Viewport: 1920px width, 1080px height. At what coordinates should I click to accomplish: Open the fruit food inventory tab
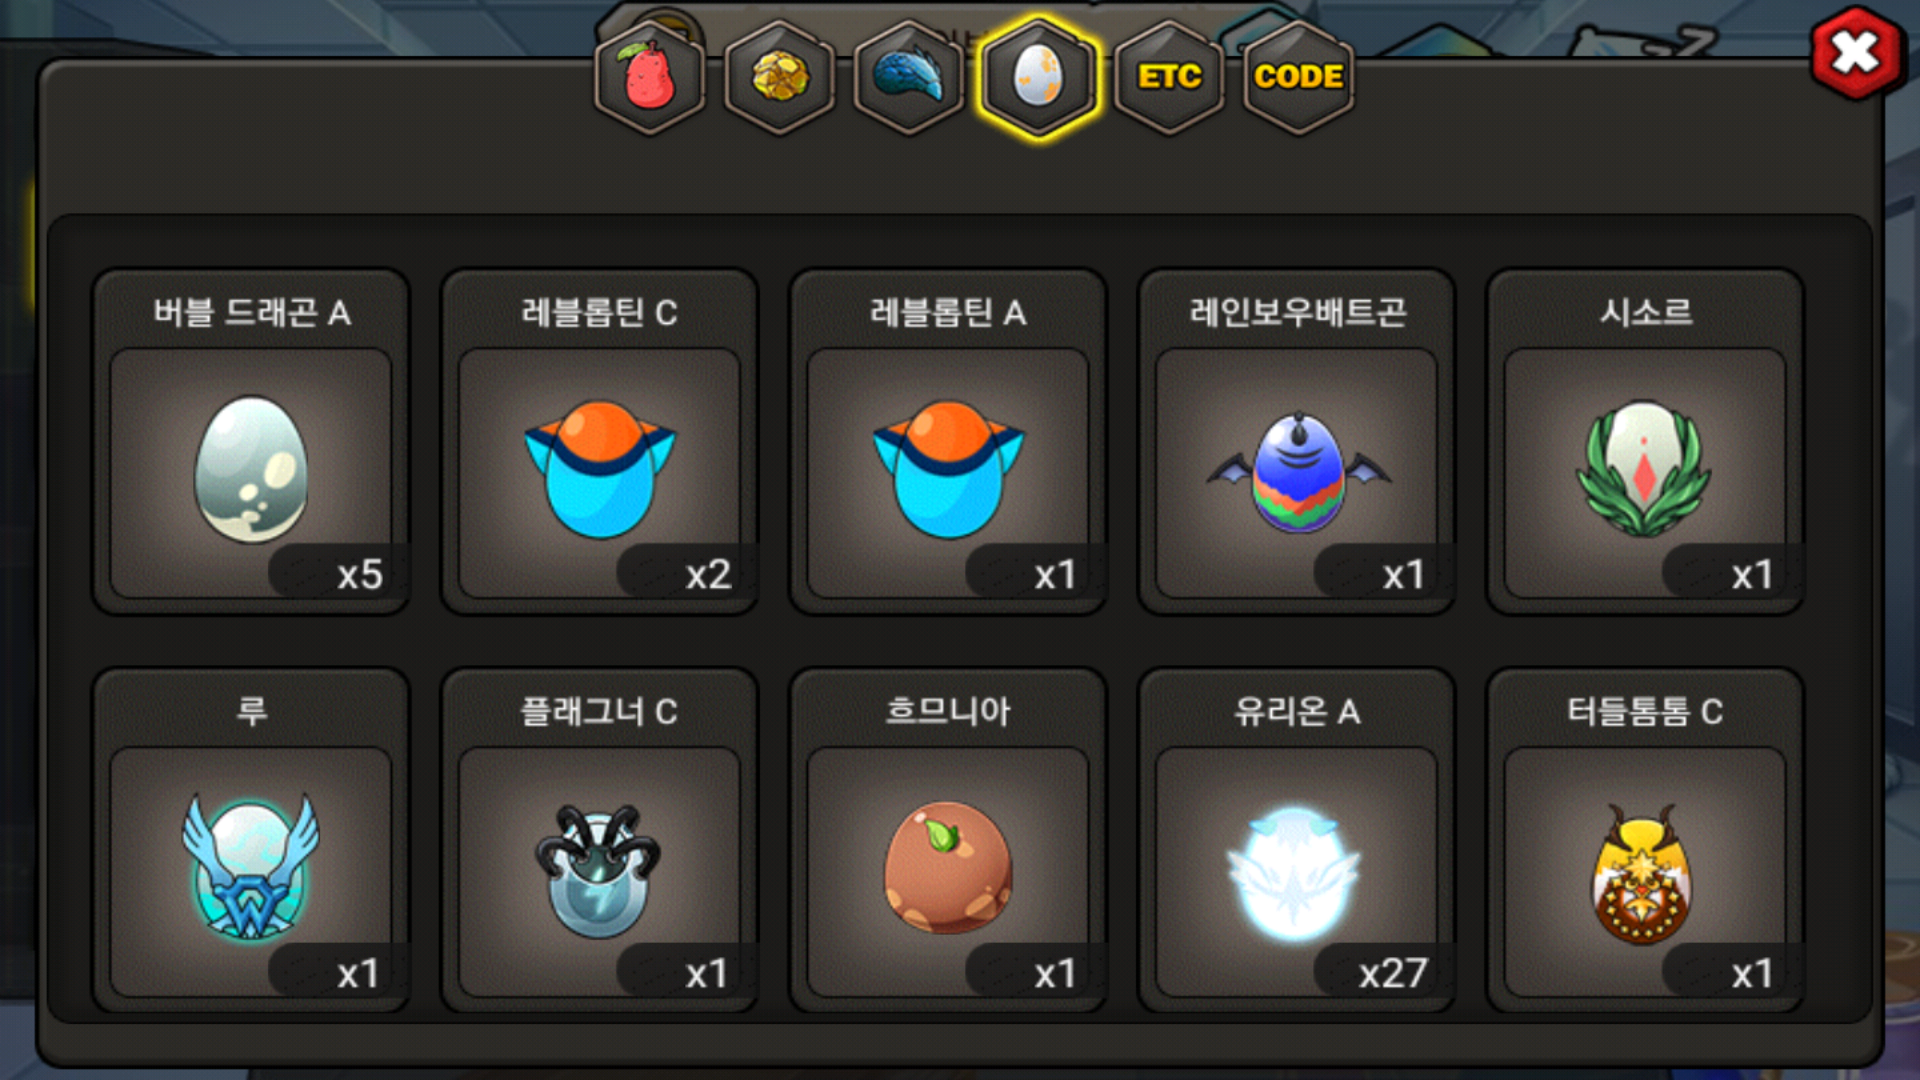click(650, 77)
